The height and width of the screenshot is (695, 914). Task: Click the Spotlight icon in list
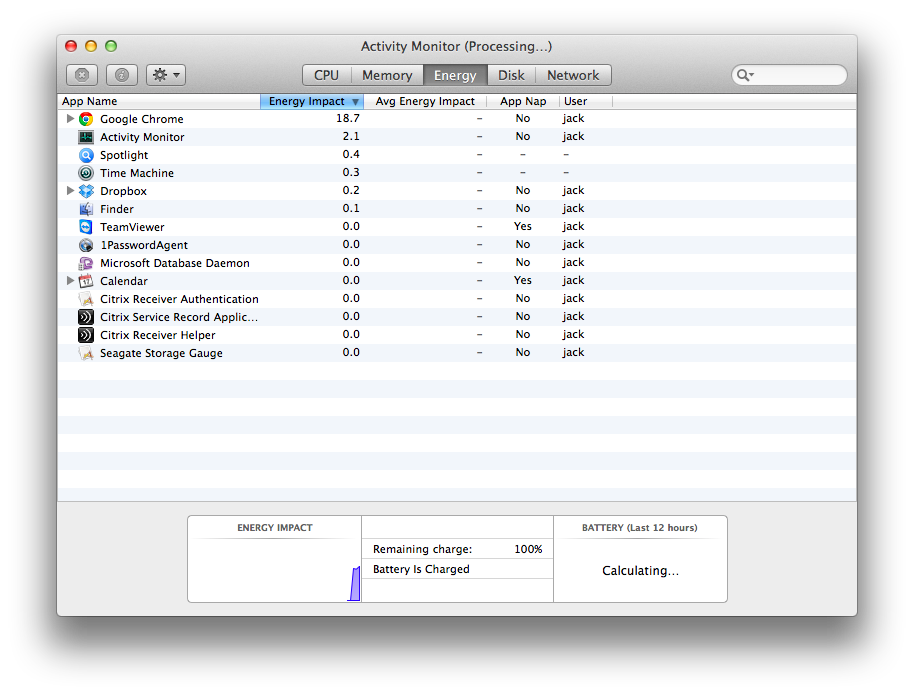(x=86, y=155)
